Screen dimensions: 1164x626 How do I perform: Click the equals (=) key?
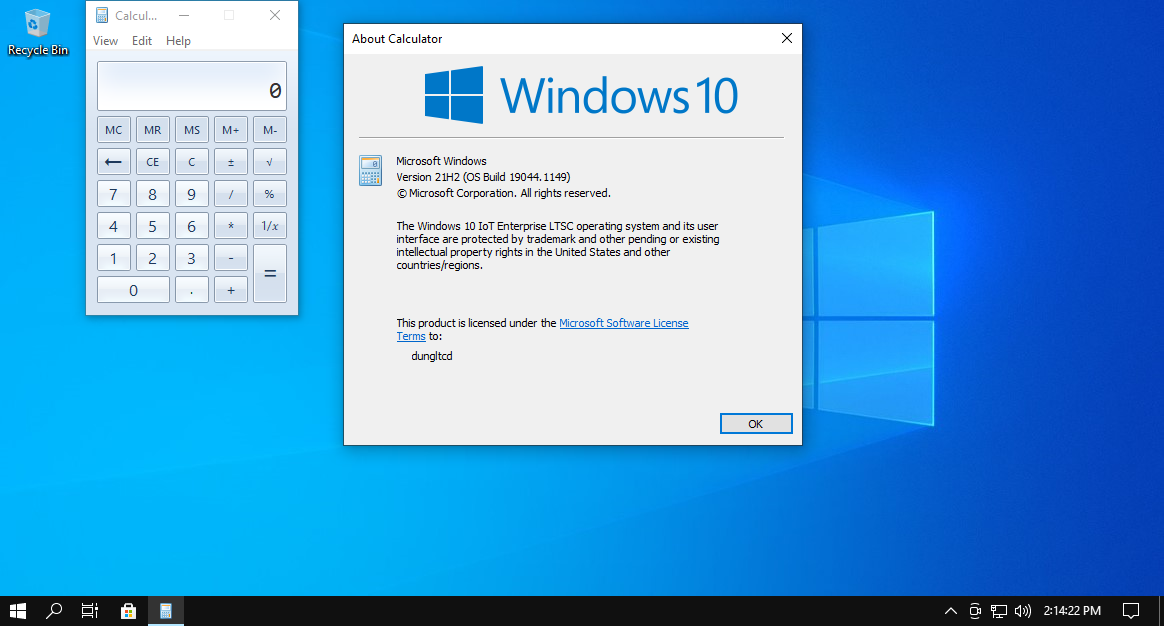click(269, 273)
